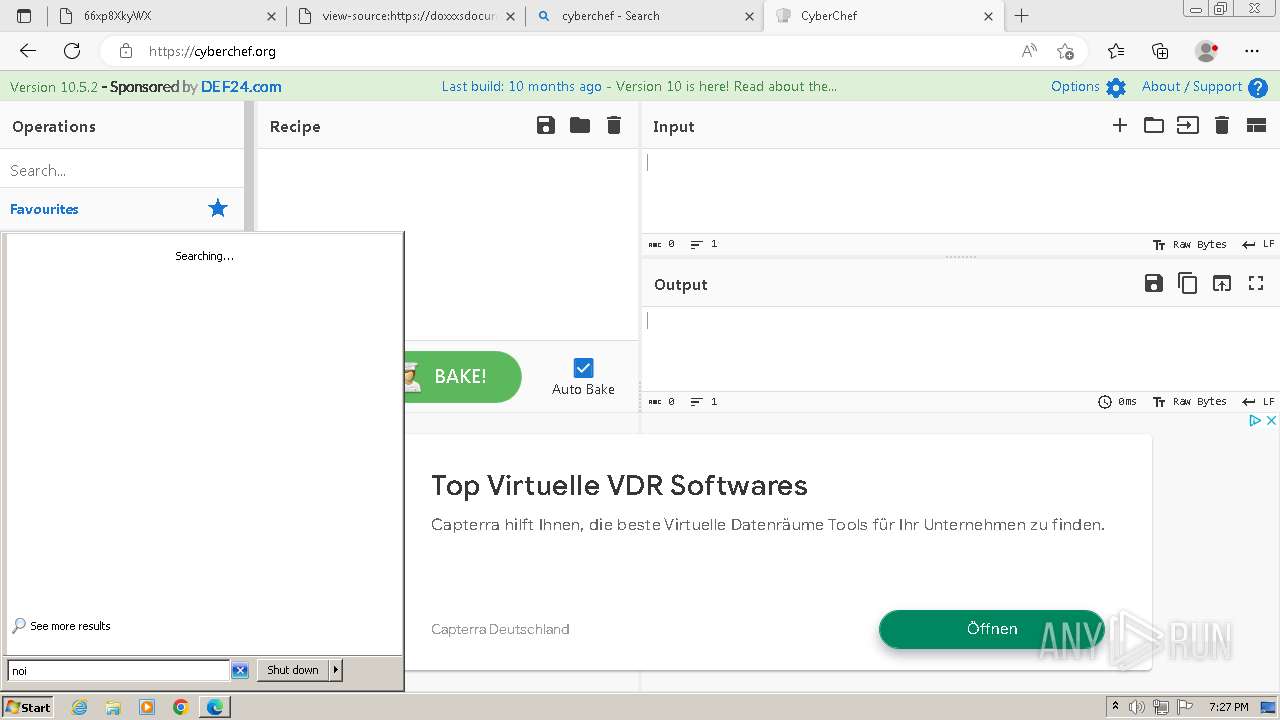
Task: Open browser profile menu
Action: [1206, 51]
